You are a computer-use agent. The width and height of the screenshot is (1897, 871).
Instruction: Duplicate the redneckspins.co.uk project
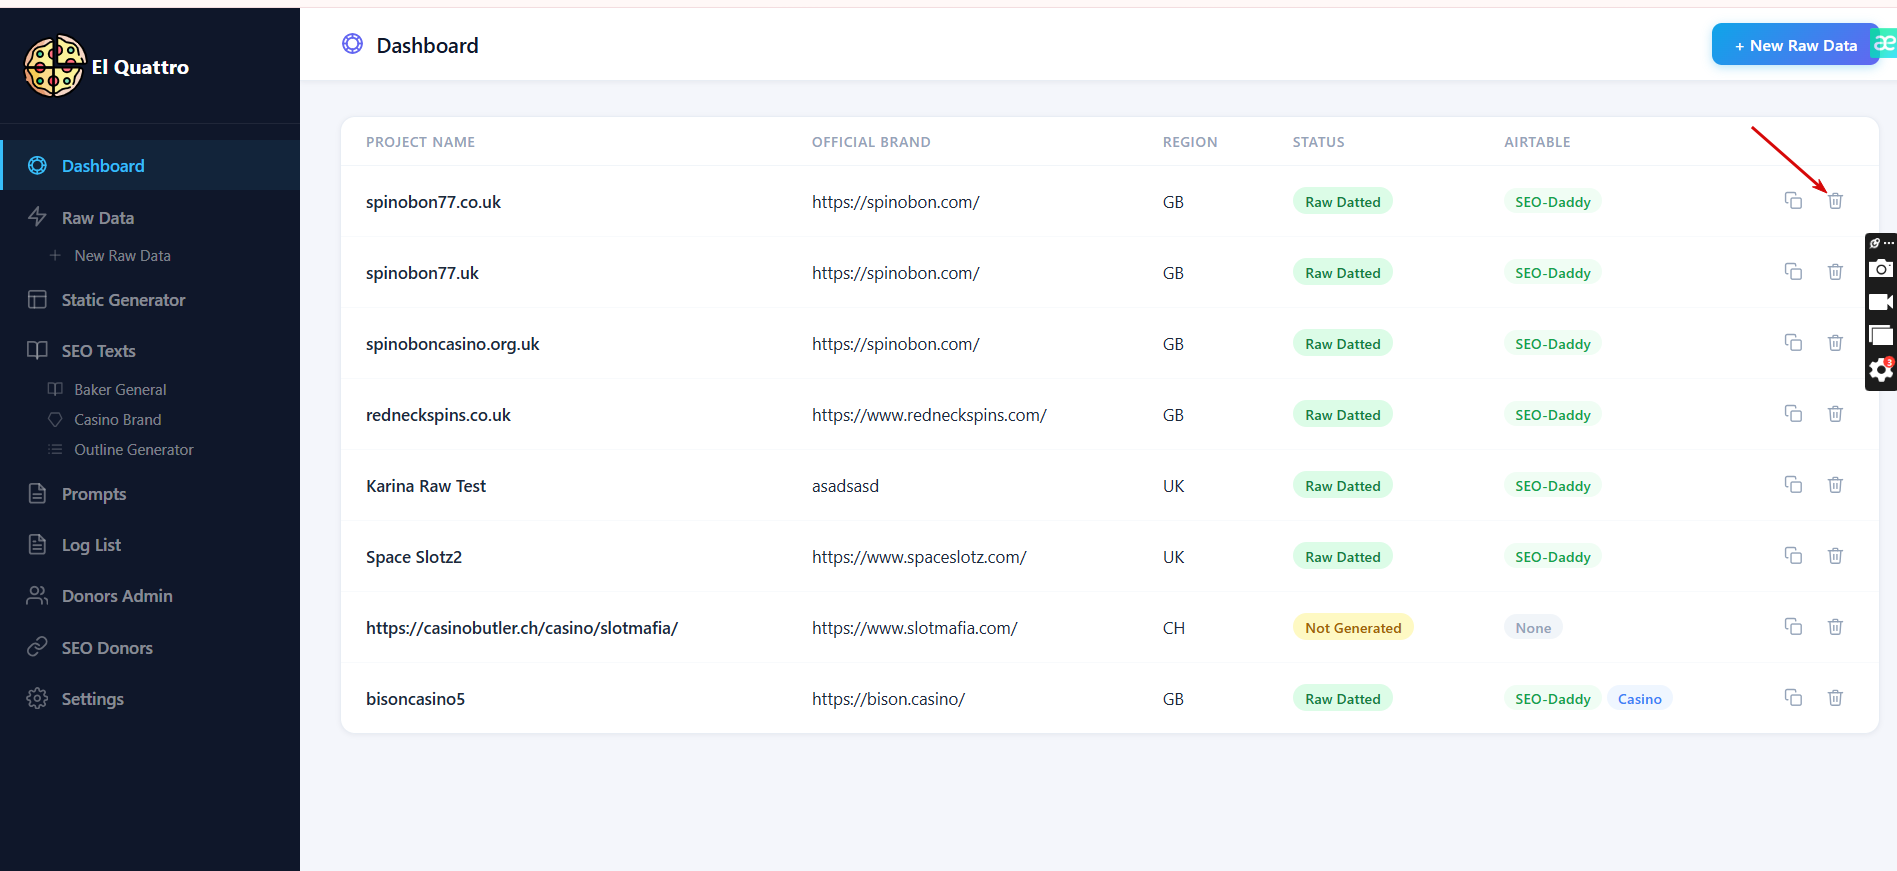[x=1793, y=414]
